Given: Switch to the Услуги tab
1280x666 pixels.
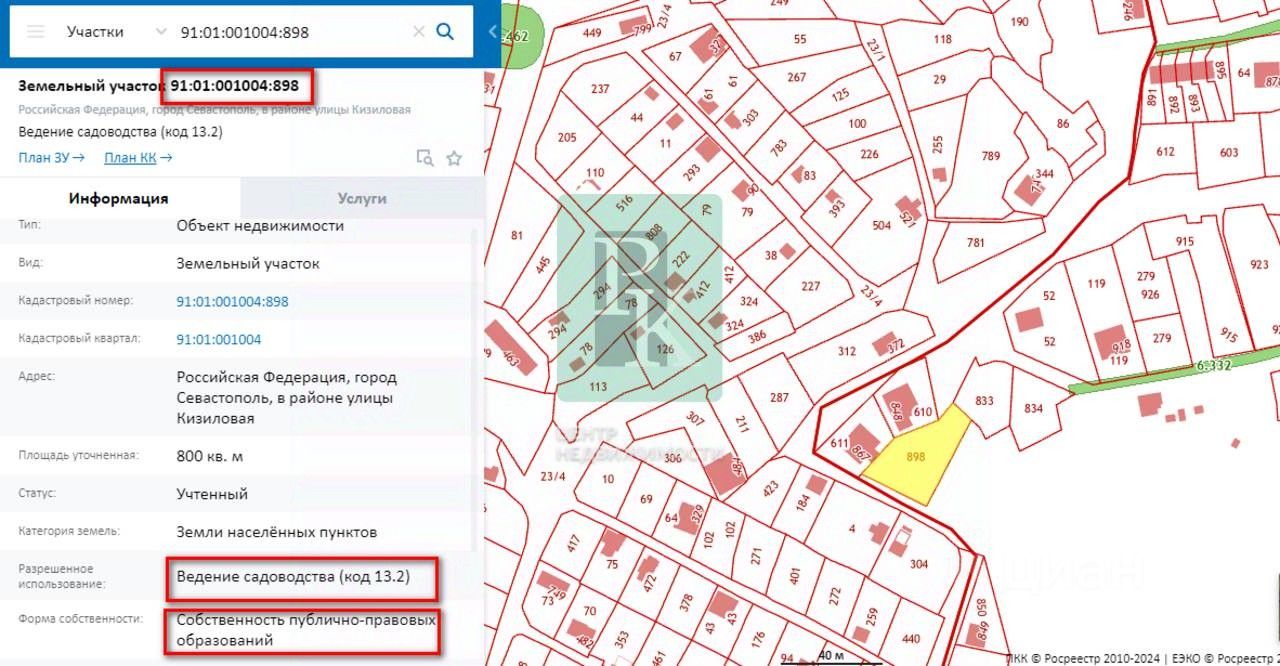Looking at the screenshot, I should pyautogui.click(x=362, y=198).
